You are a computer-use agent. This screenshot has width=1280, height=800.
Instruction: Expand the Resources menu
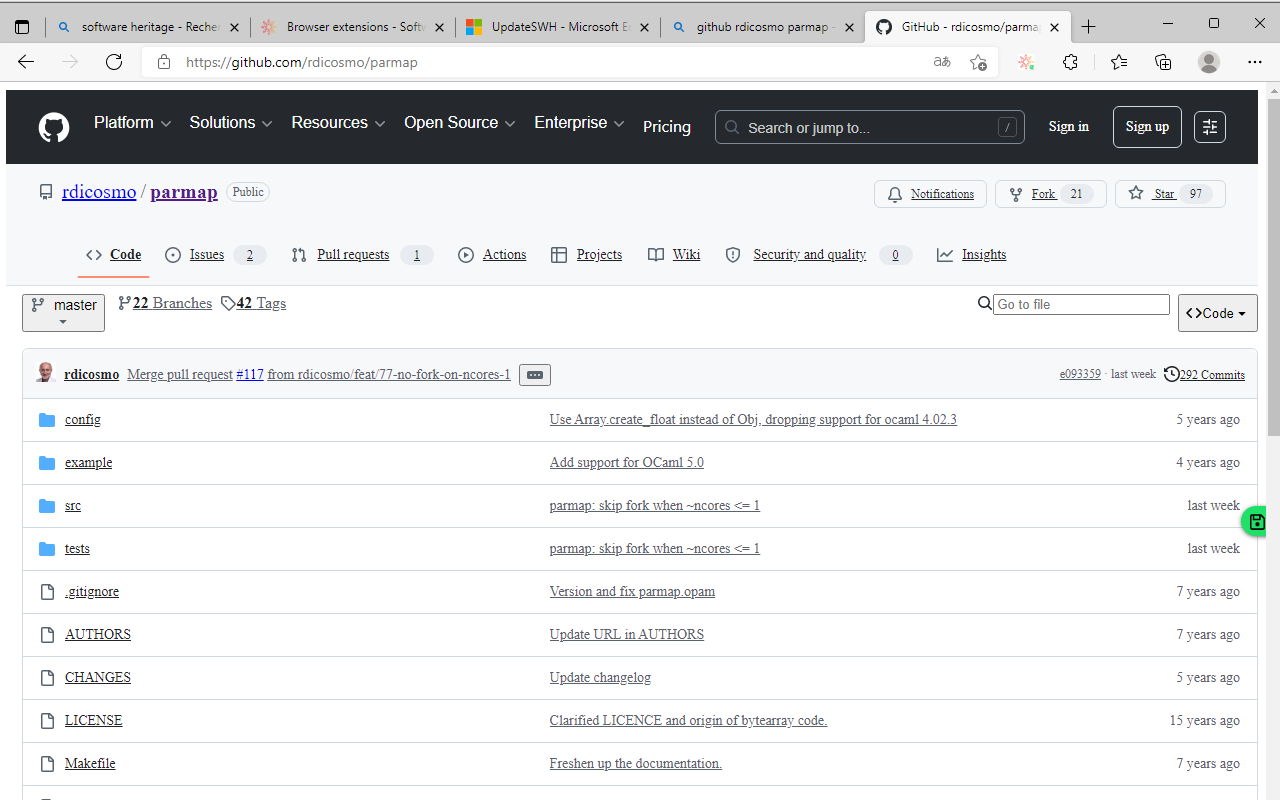(x=339, y=123)
